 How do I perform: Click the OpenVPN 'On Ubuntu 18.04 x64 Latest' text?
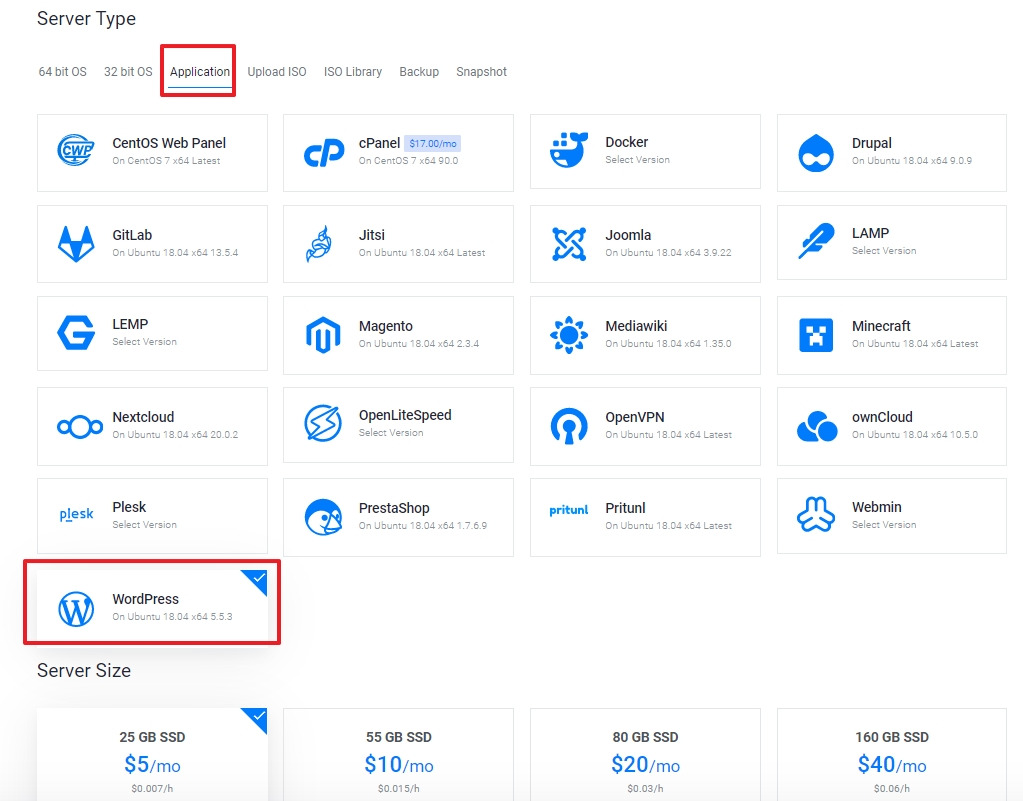click(x=668, y=434)
